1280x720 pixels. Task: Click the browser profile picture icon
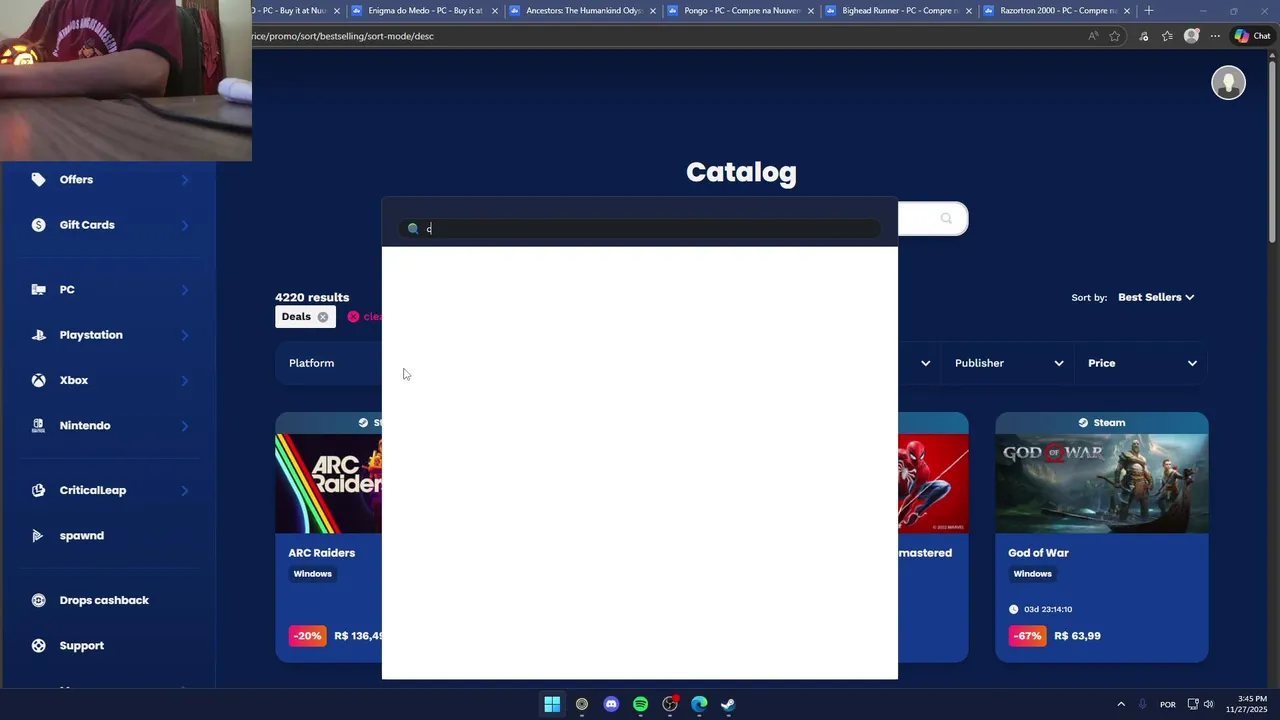1191,36
